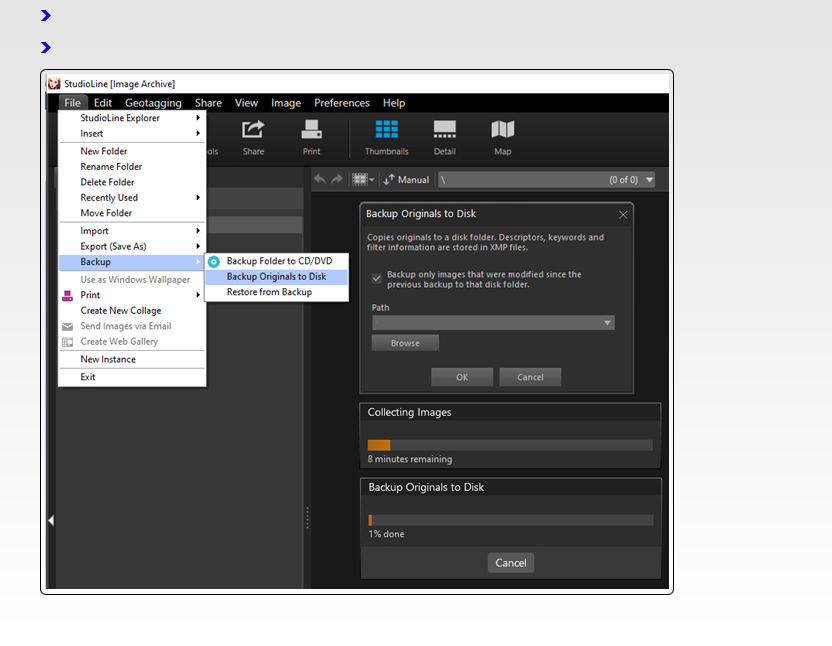Click the redo arrow icon

click(x=337, y=180)
